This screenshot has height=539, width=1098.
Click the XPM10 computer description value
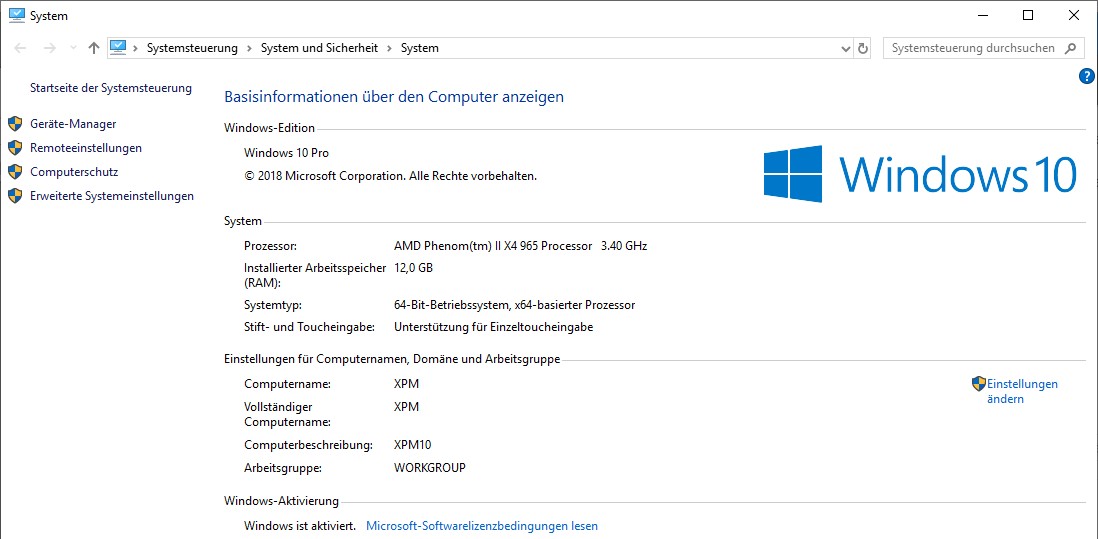(412, 445)
